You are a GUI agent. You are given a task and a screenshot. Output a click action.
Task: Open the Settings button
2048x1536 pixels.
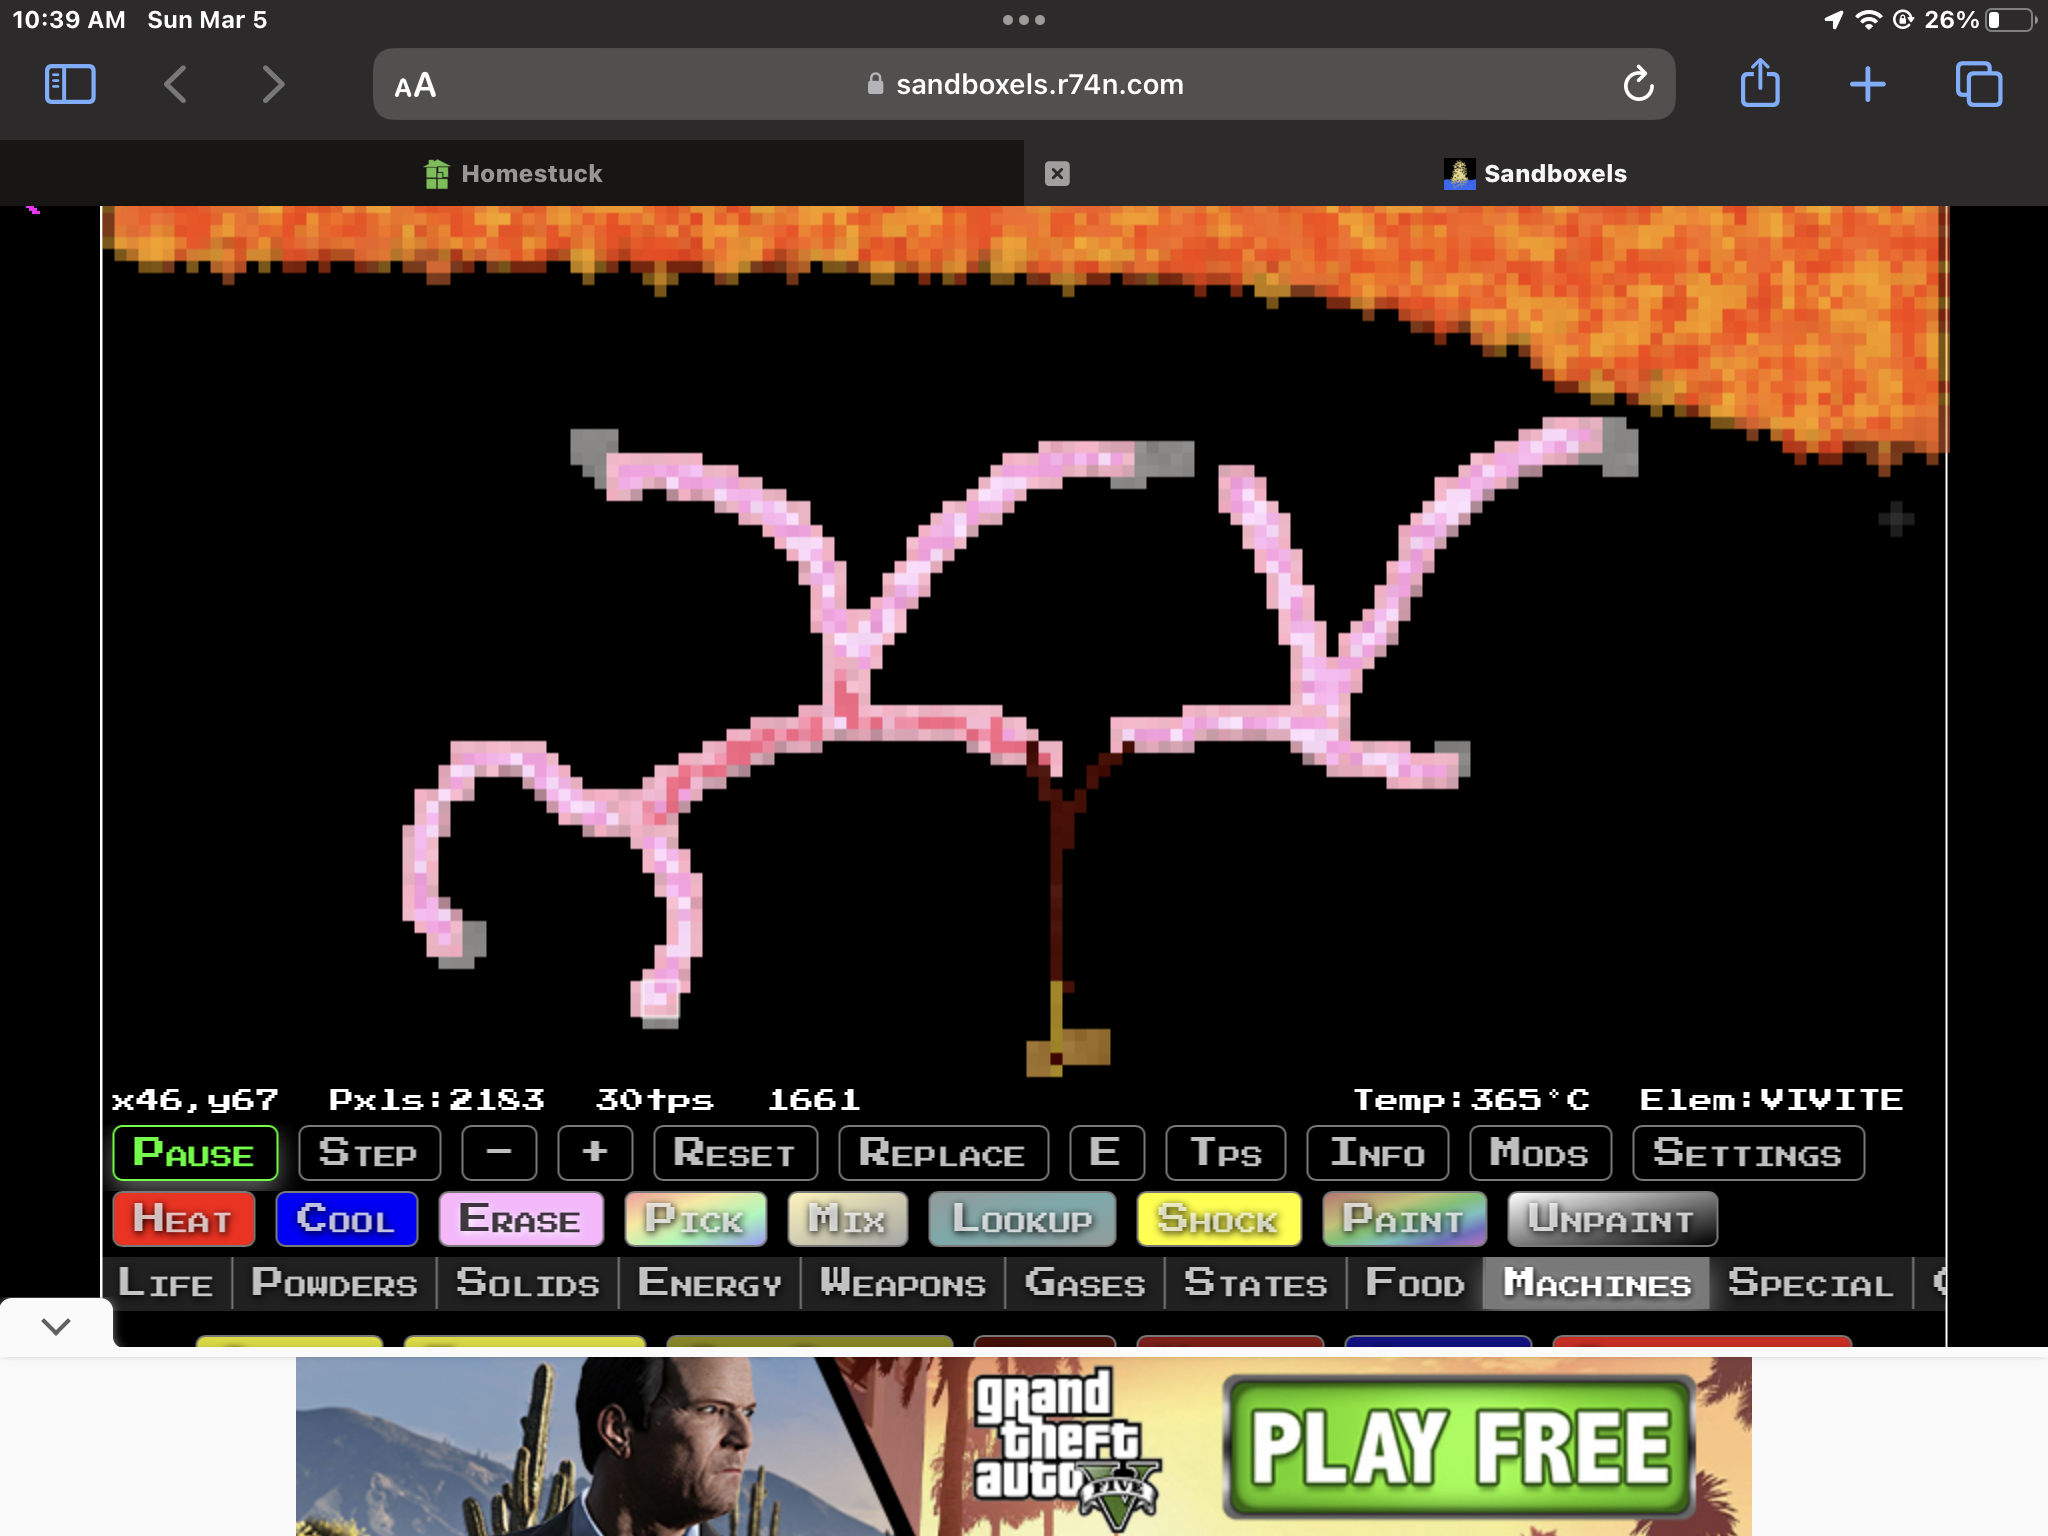click(1747, 1153)
